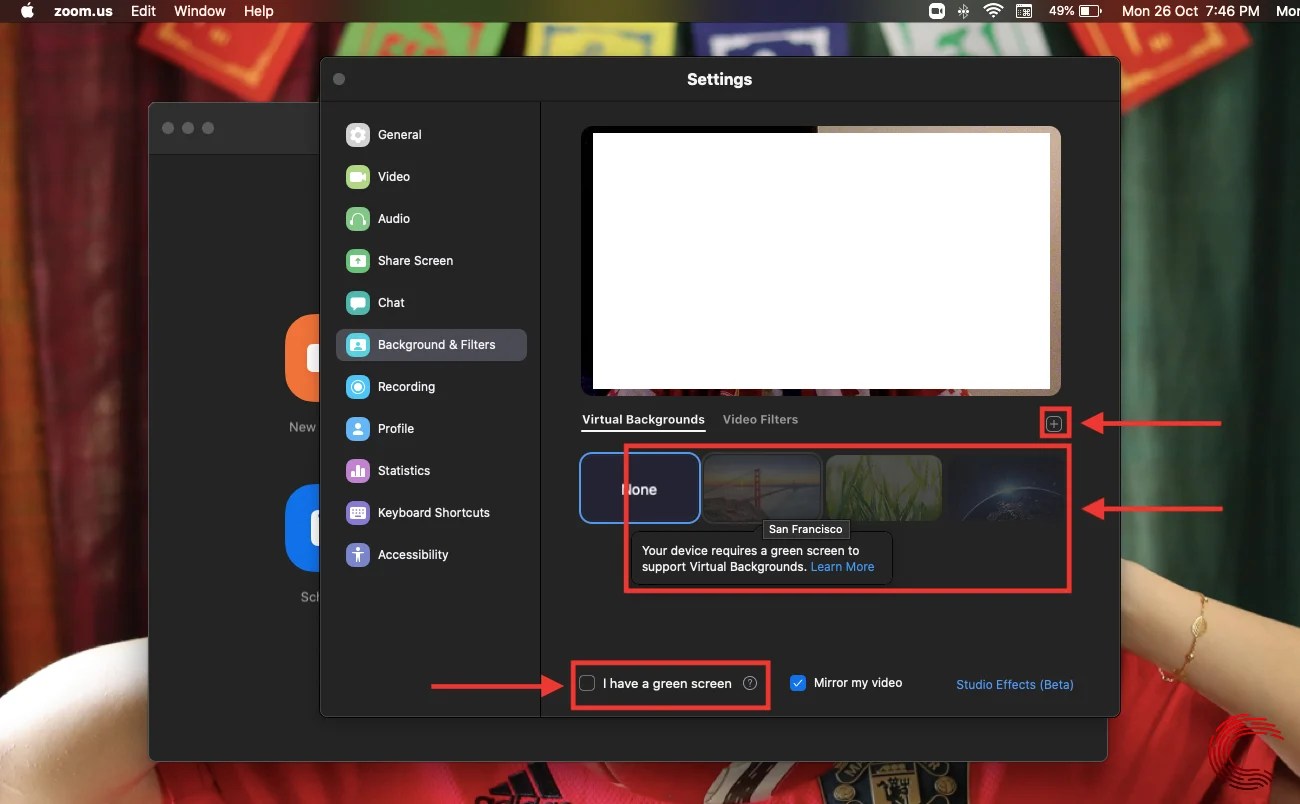Select Background & Filters in sidebar
Screen dimensions: 1300x804
[431, 345]
